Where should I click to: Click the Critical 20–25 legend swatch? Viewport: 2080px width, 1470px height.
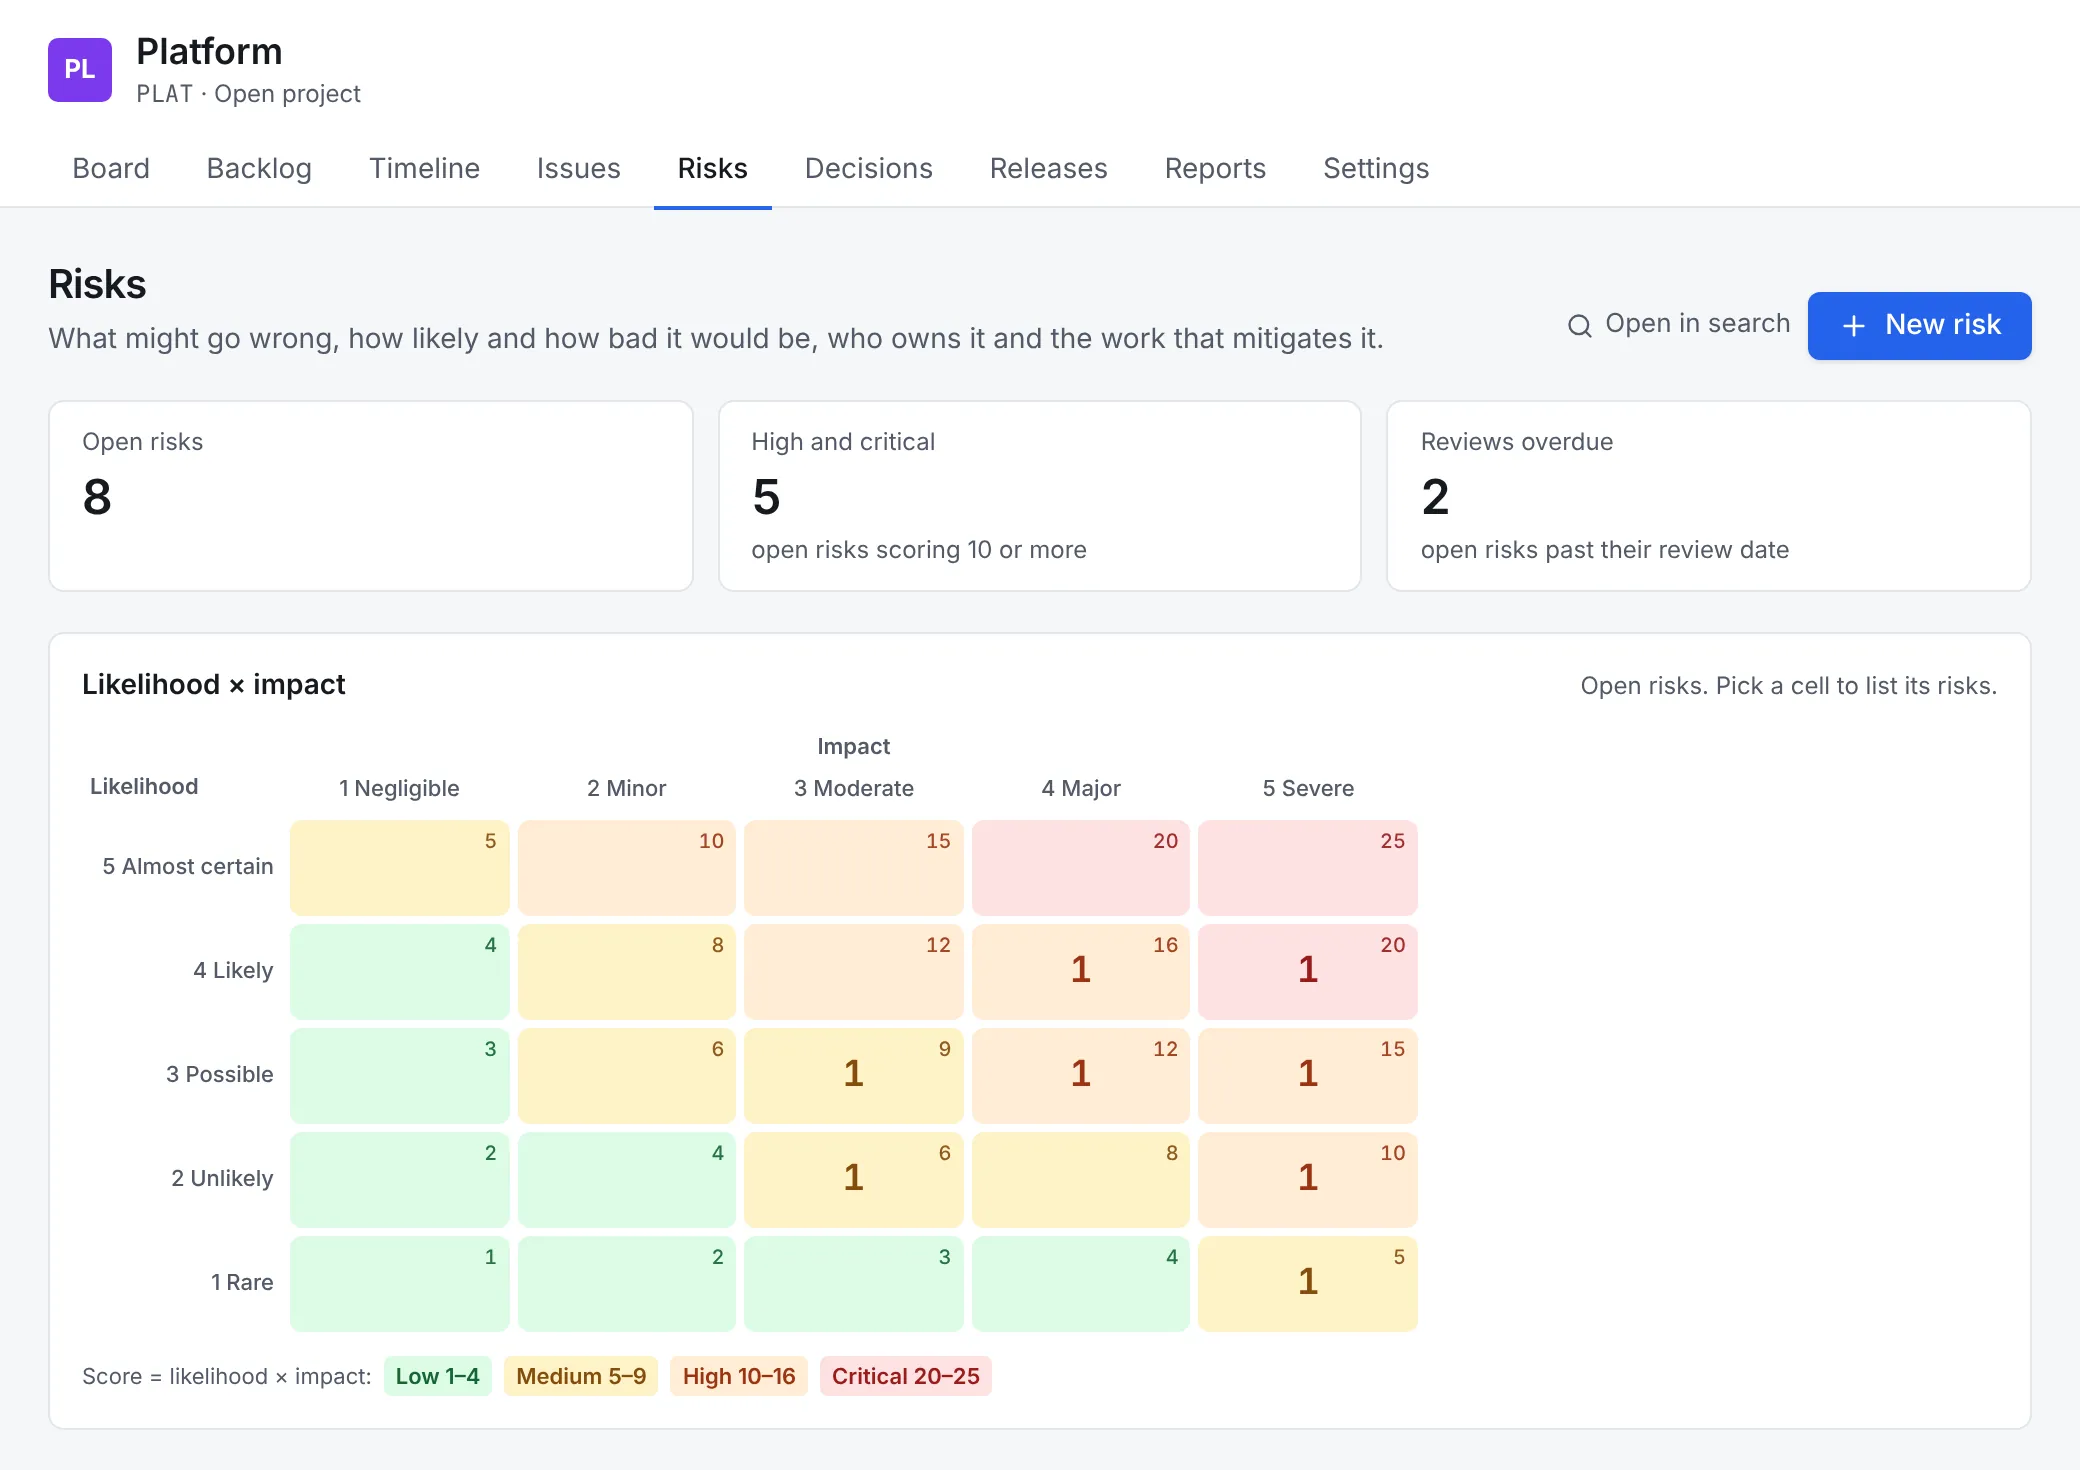(x=905, y=1376)
